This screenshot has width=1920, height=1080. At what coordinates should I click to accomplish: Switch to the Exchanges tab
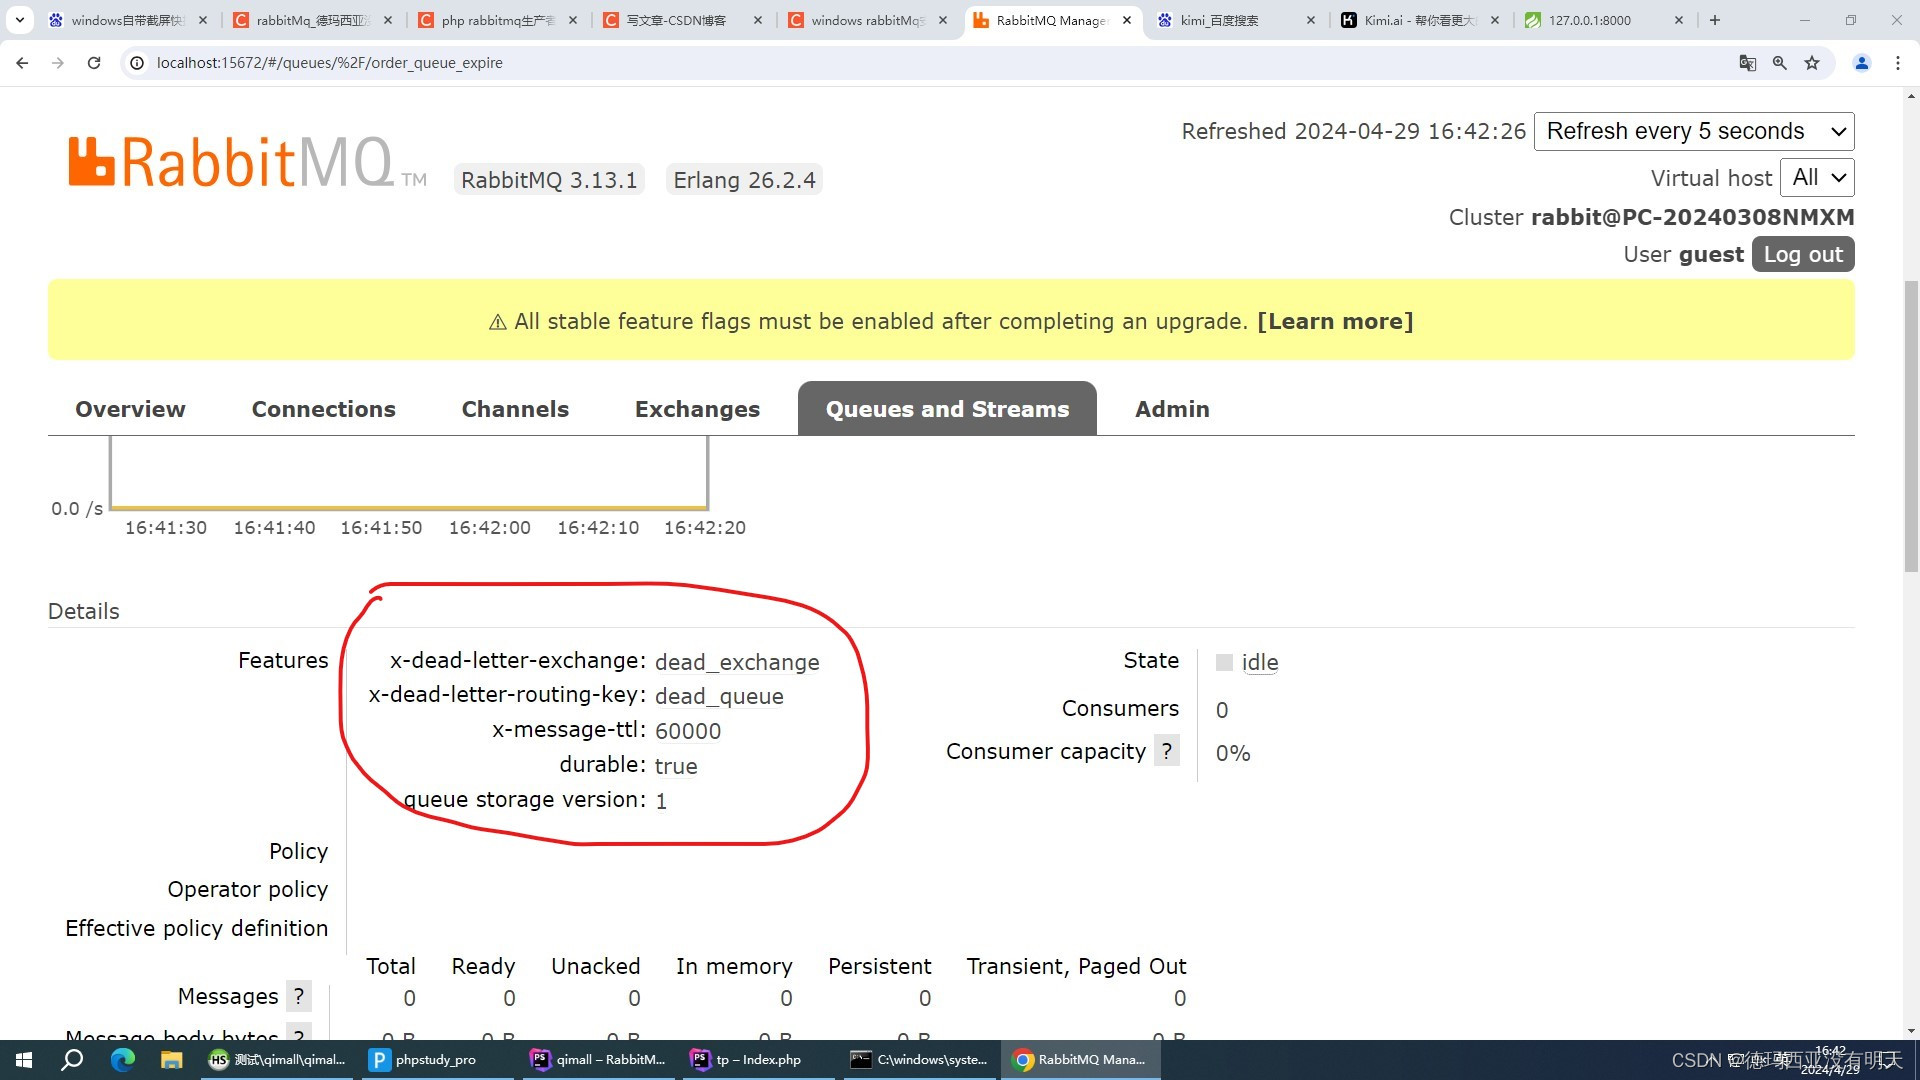pyautogui.click(x=697, y=409)
